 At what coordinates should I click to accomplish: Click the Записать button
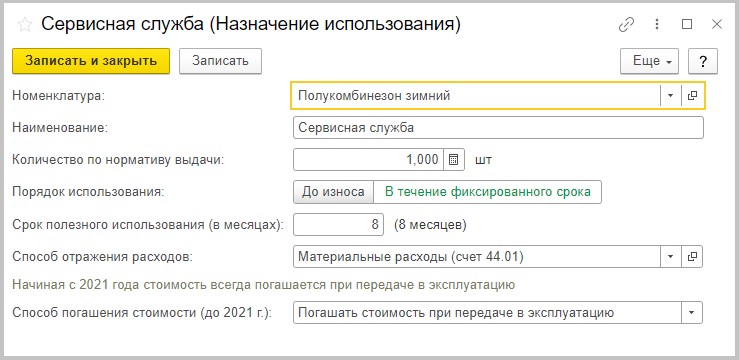(220, 61)
